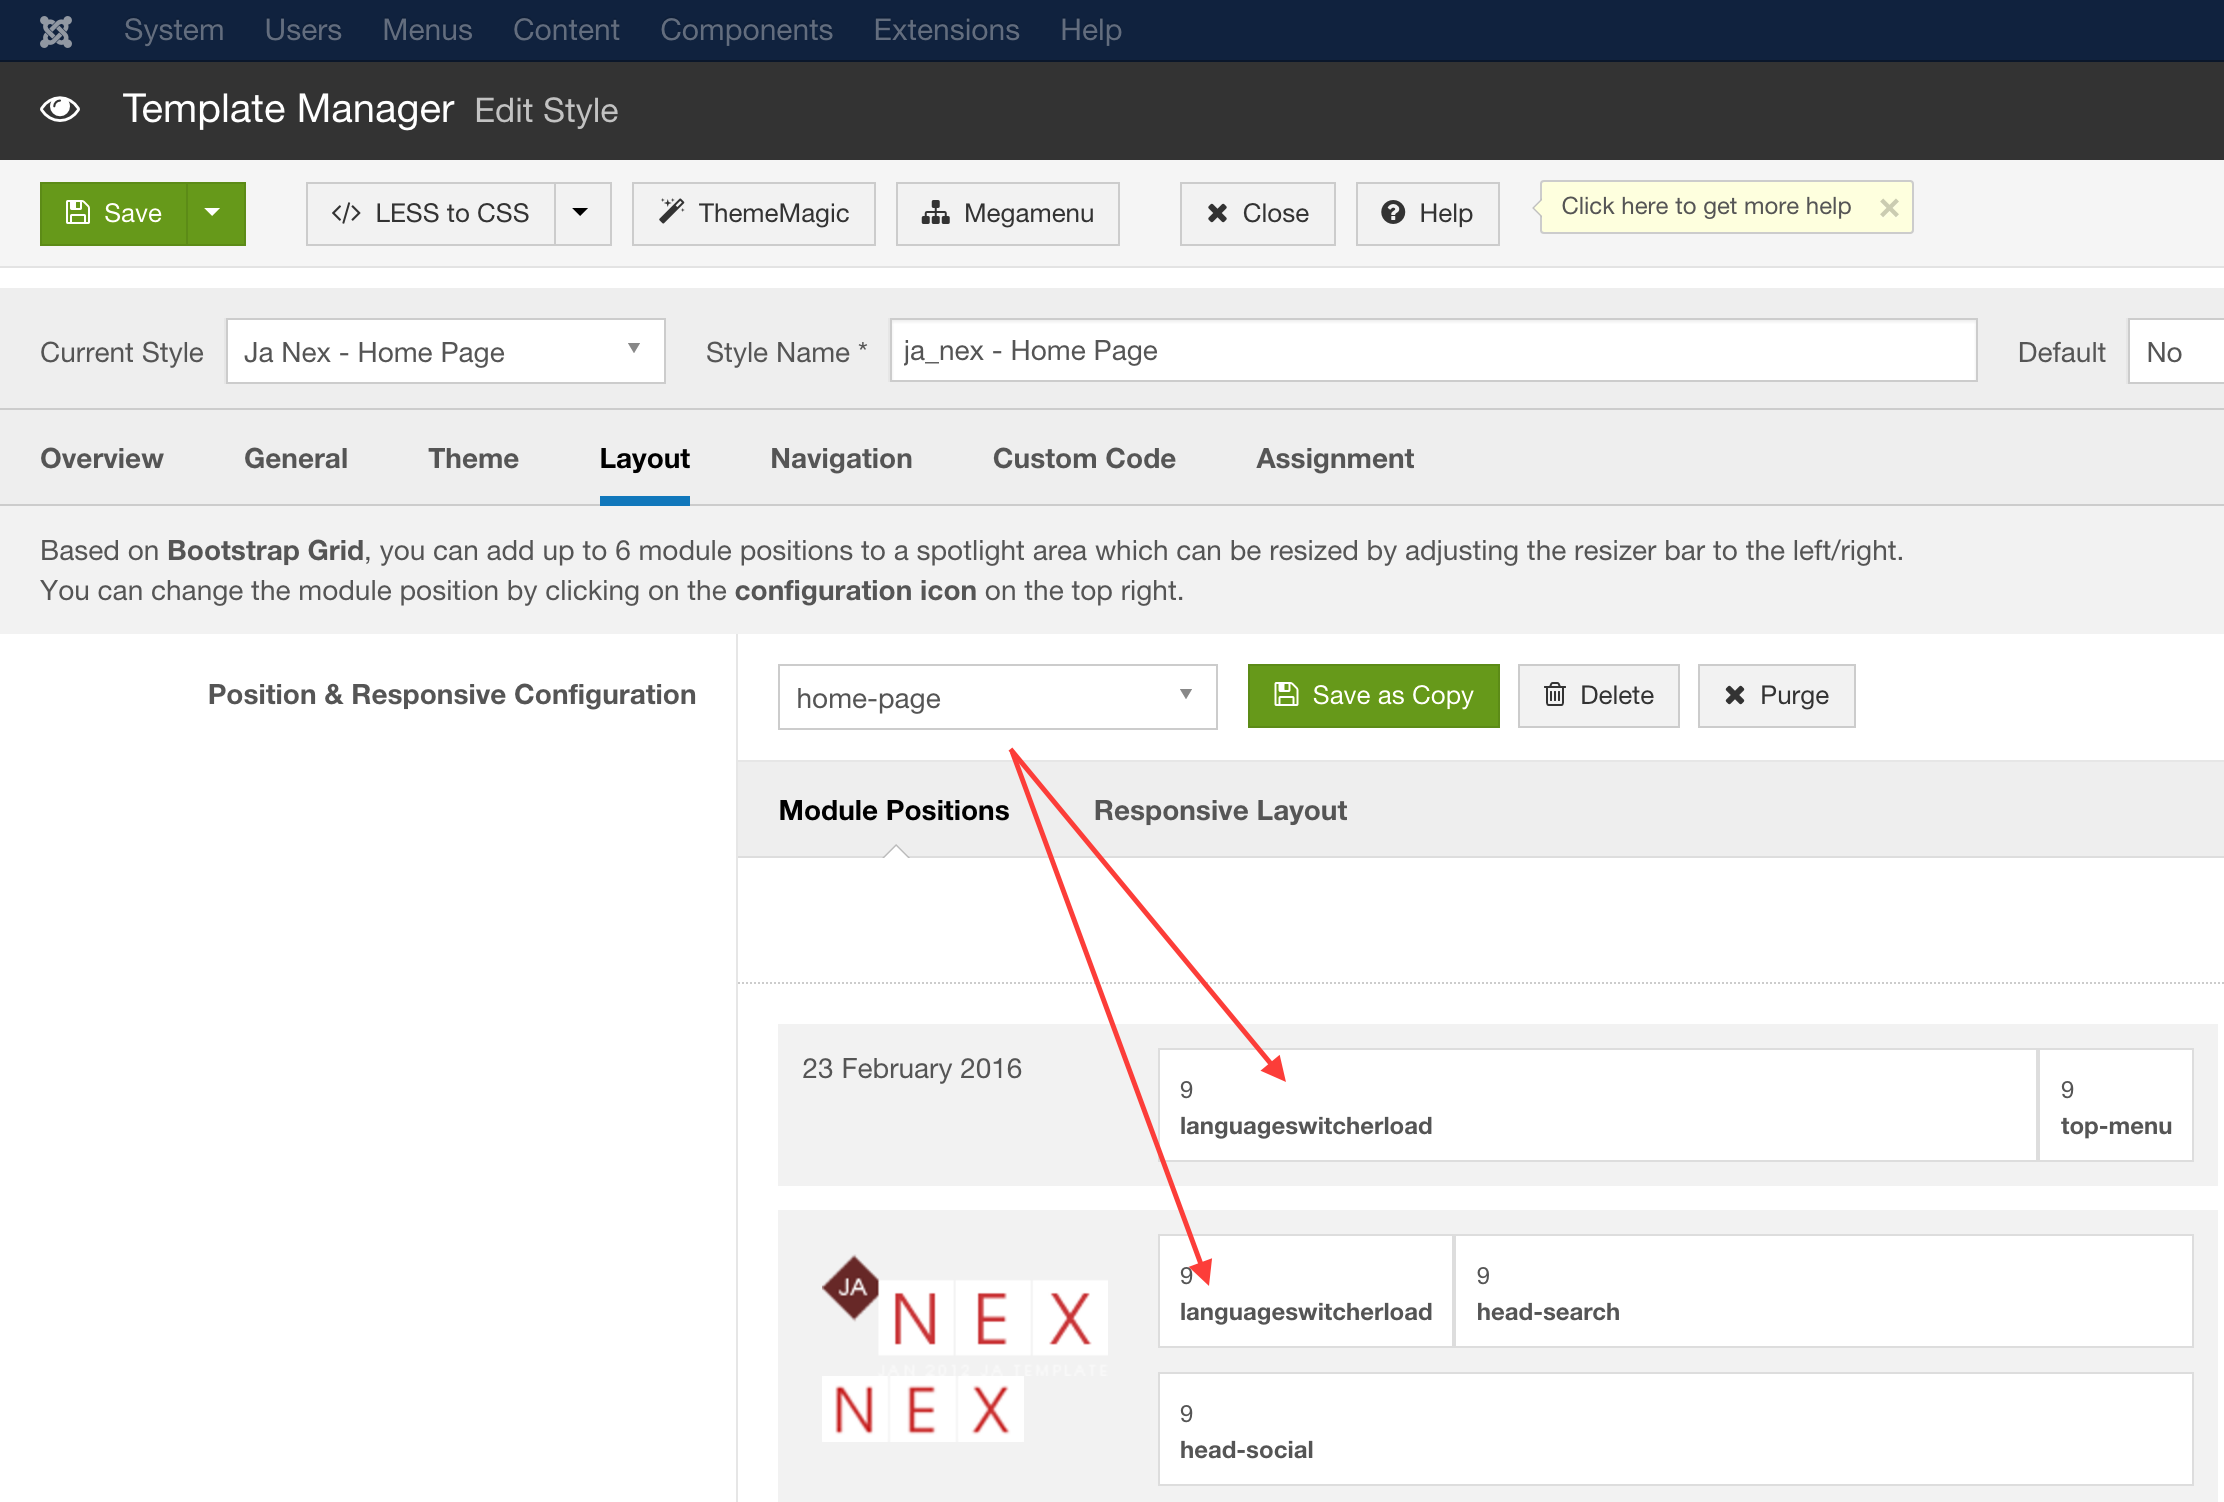Click the Style Name input field
Image resolution: width=2224 pixels, height=1502 pixels.
click(x=1433, y=350)
